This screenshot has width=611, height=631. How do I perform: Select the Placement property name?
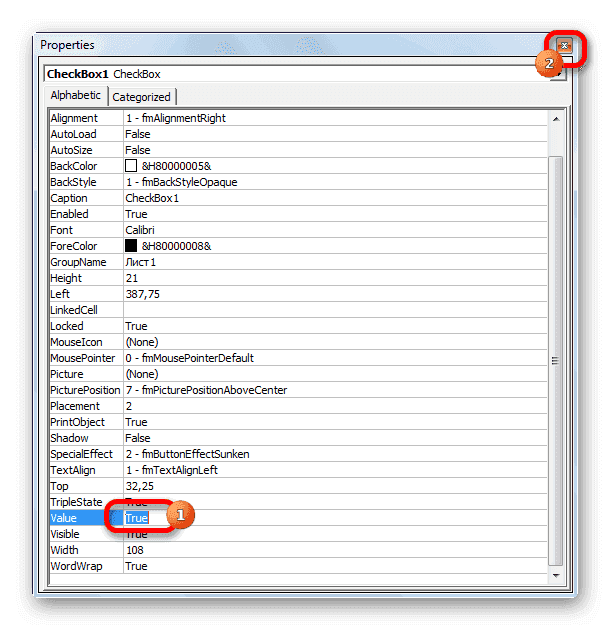click(75, 406)
